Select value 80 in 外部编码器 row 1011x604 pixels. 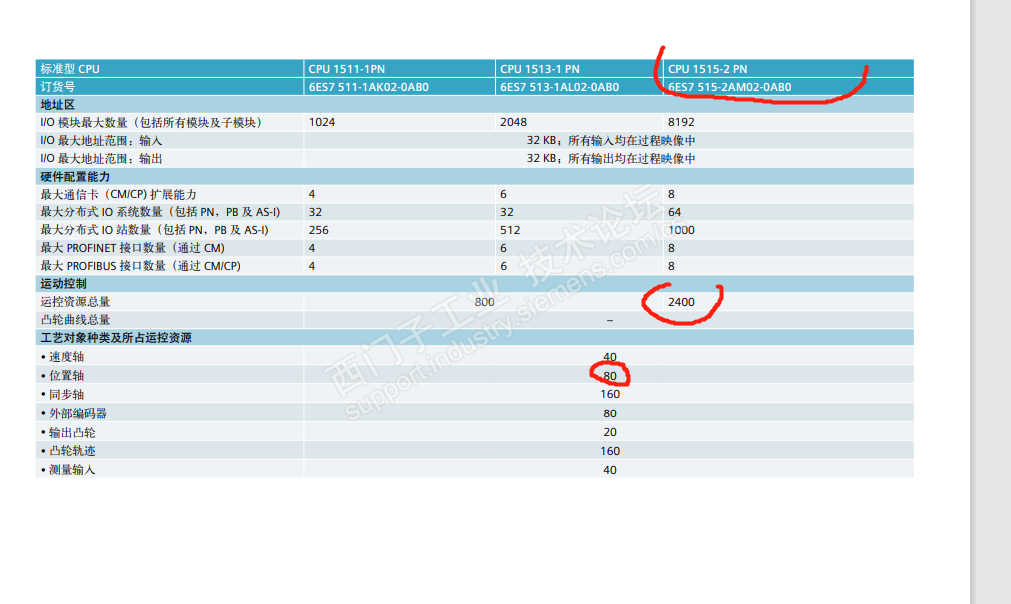610,413
